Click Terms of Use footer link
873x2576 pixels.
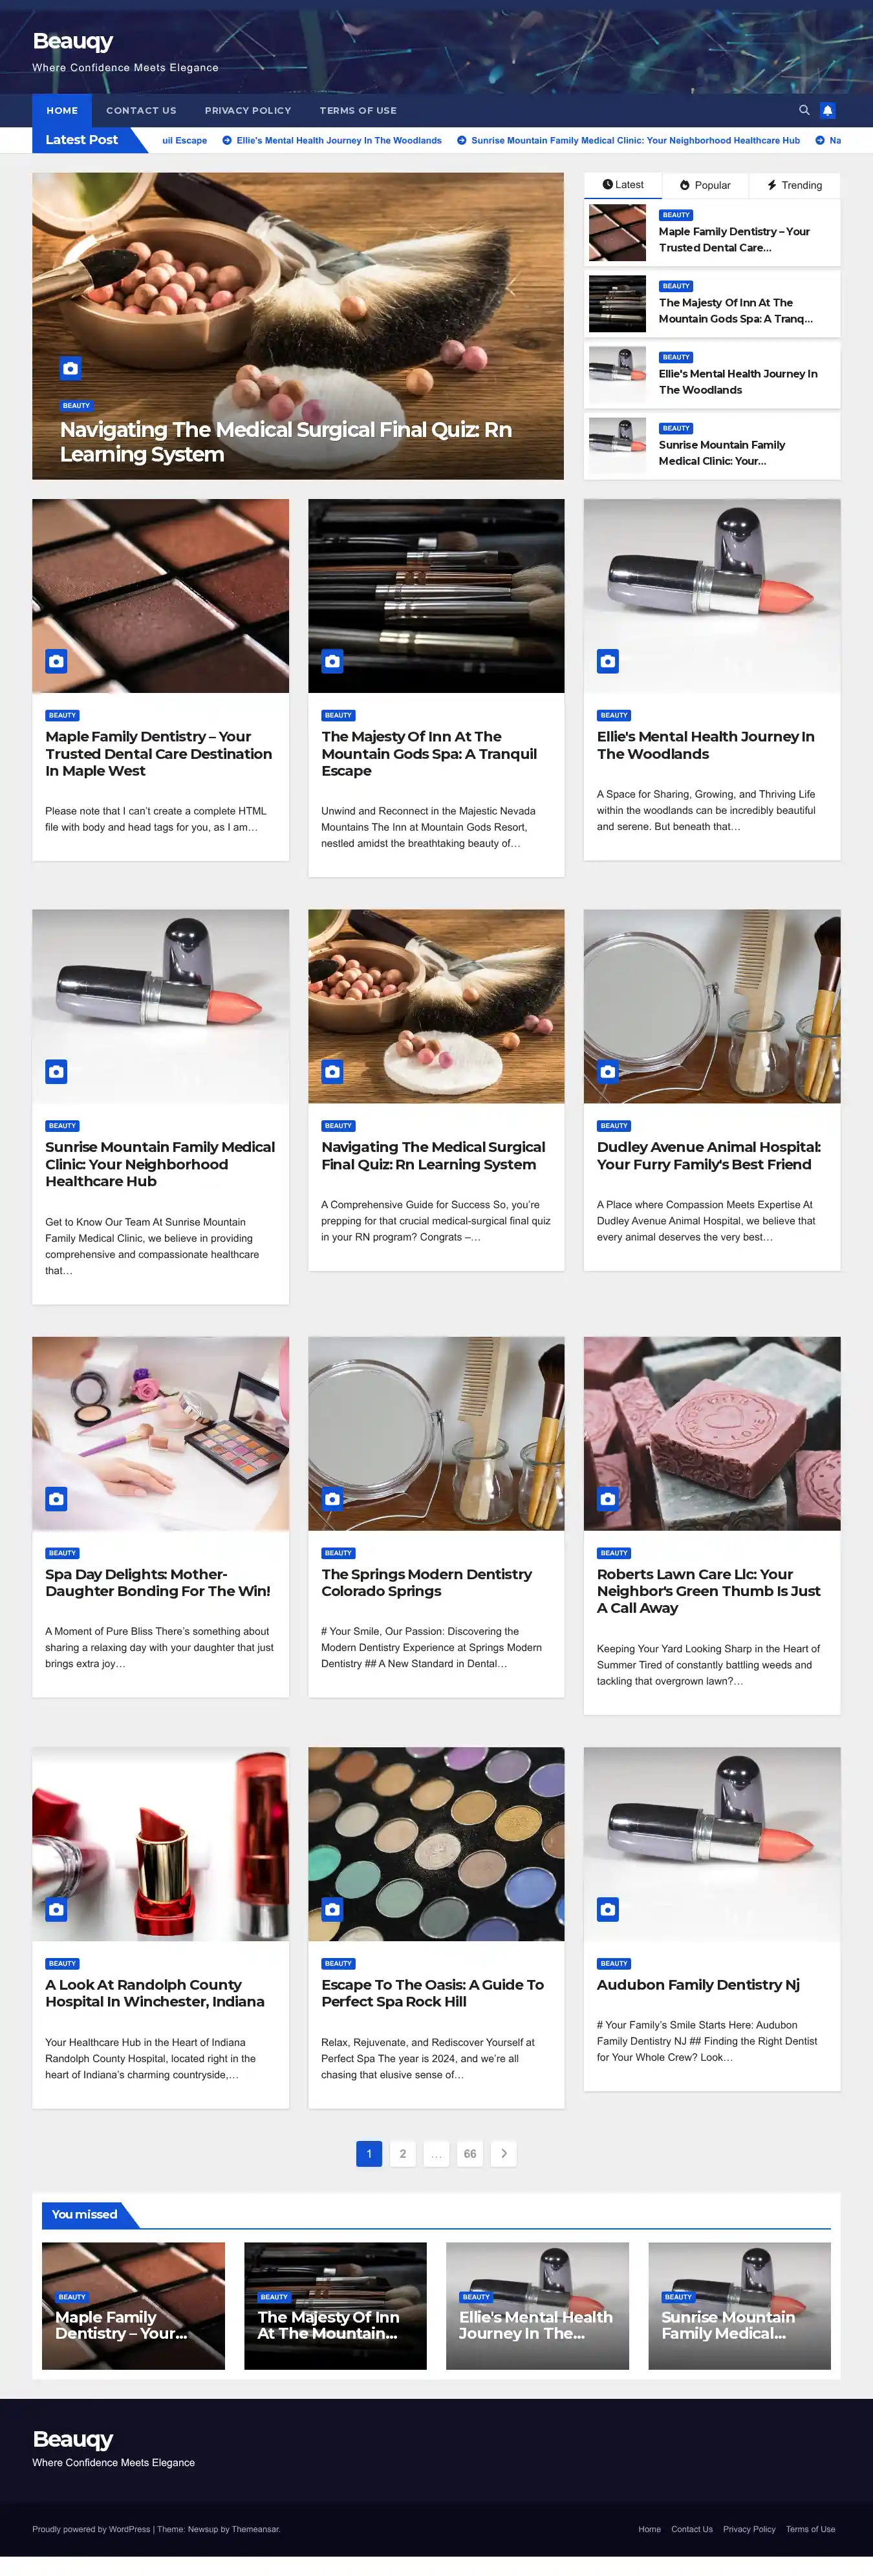tap(810, 2529)
